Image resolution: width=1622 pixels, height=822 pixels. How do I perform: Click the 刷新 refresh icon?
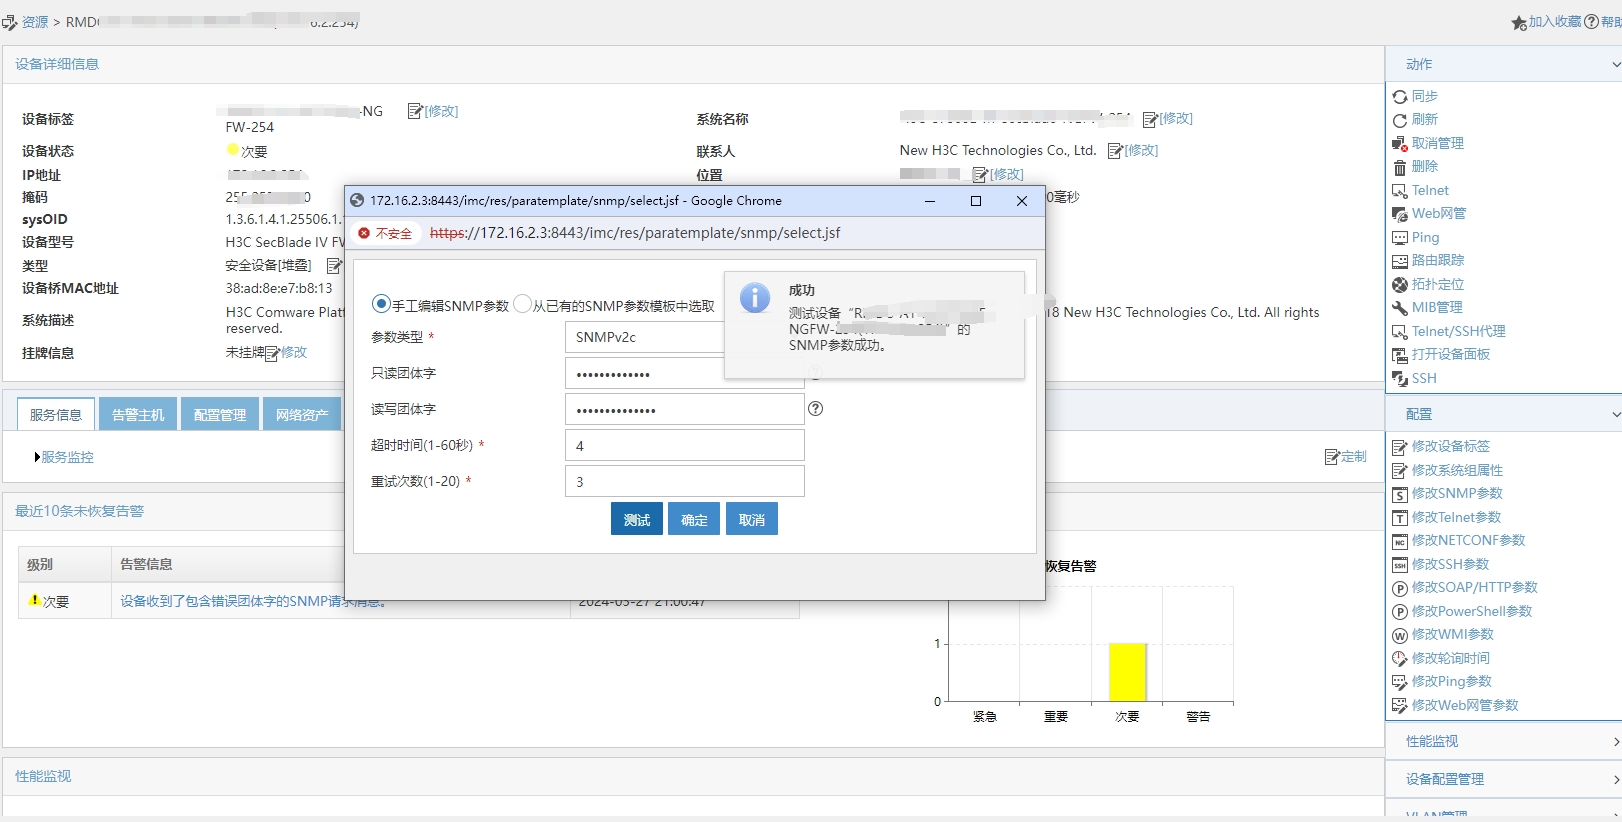(x=1400, y=120)
